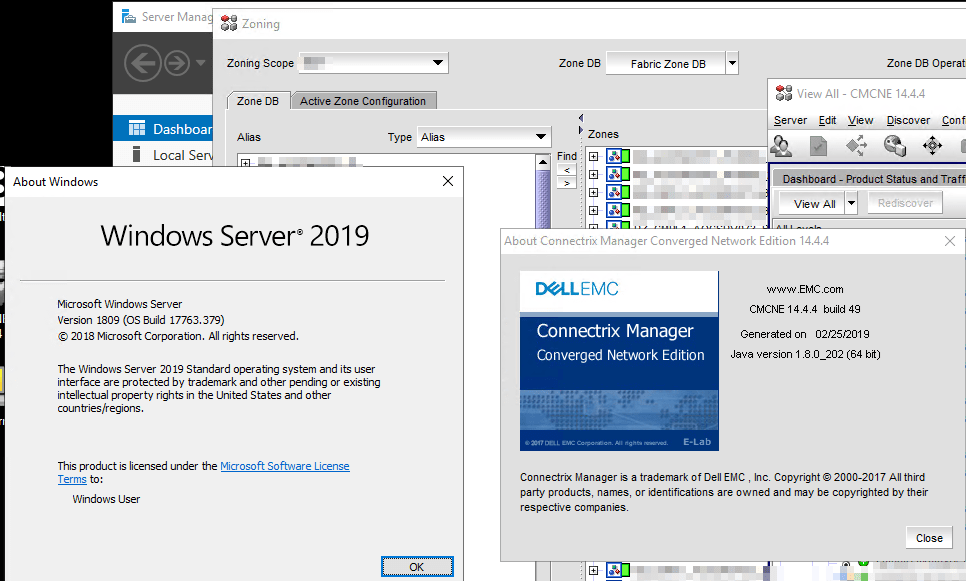Viewport: 966px width, 581px height.
Task: Click the Zoning window title icon
Action: (229, 23)
